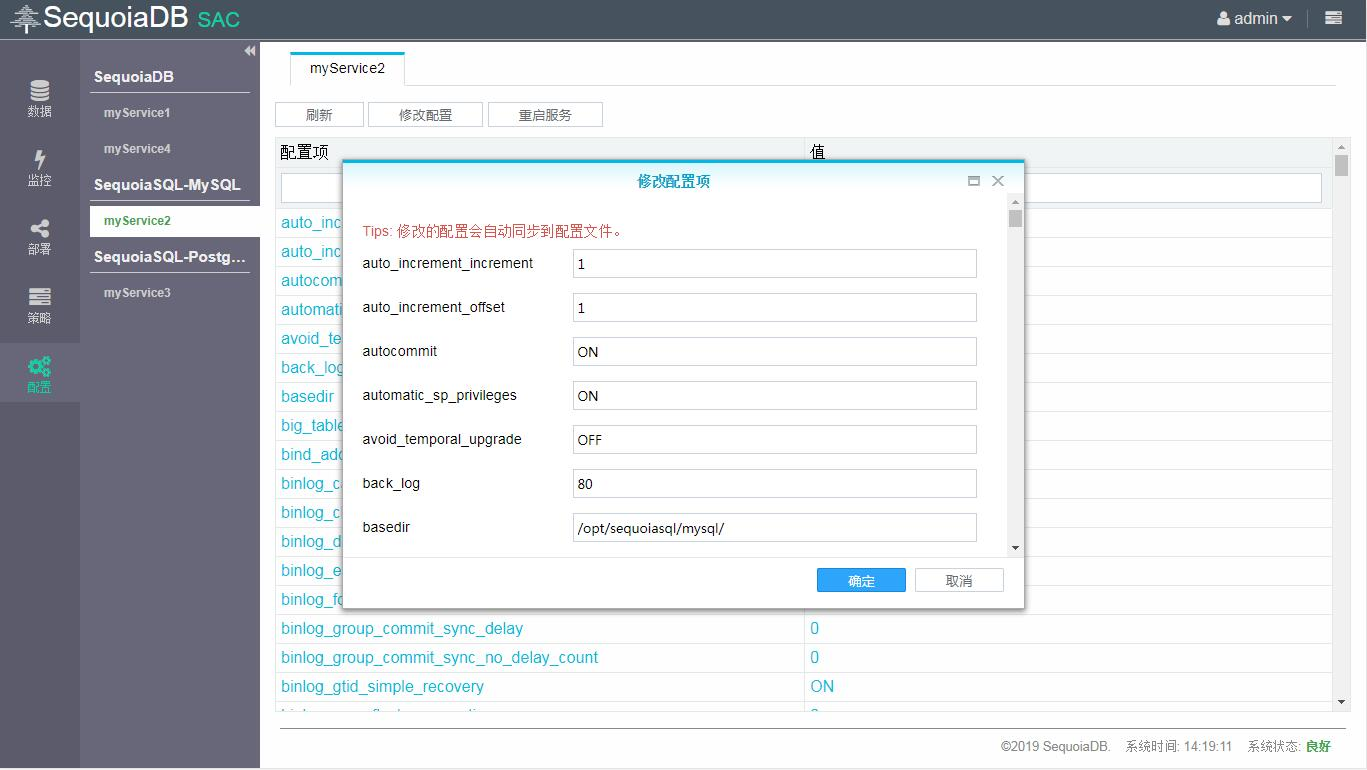Click the server list icon top right

click(1333, 18)
